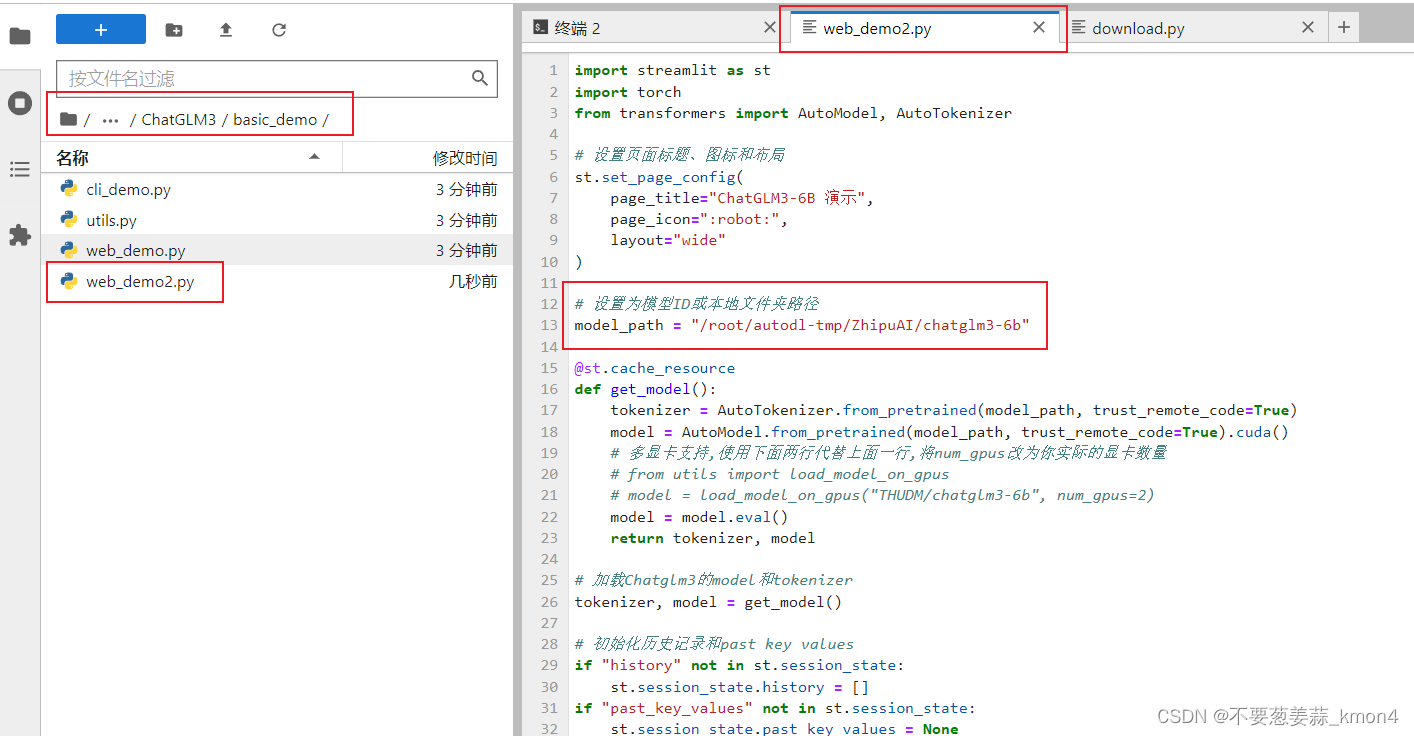Close the 终端 2 tab
The image size is (1414, 736).
769,27
